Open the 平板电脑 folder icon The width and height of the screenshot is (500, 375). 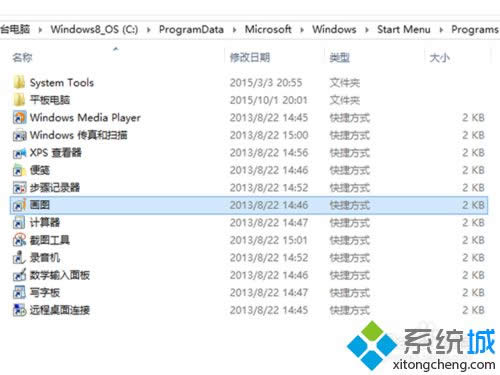click(x=19, y=100)
